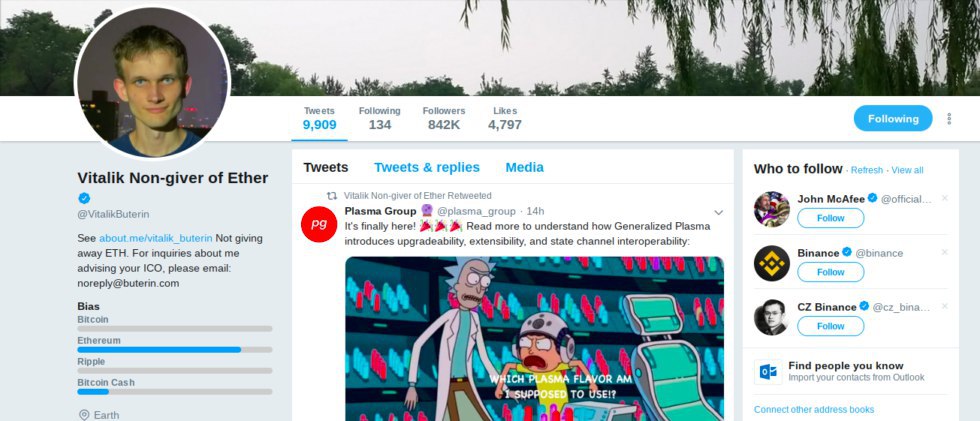Click Refresh in Who to follow
The height and width of the screenshot is (421, 980).
click(867, 170)
